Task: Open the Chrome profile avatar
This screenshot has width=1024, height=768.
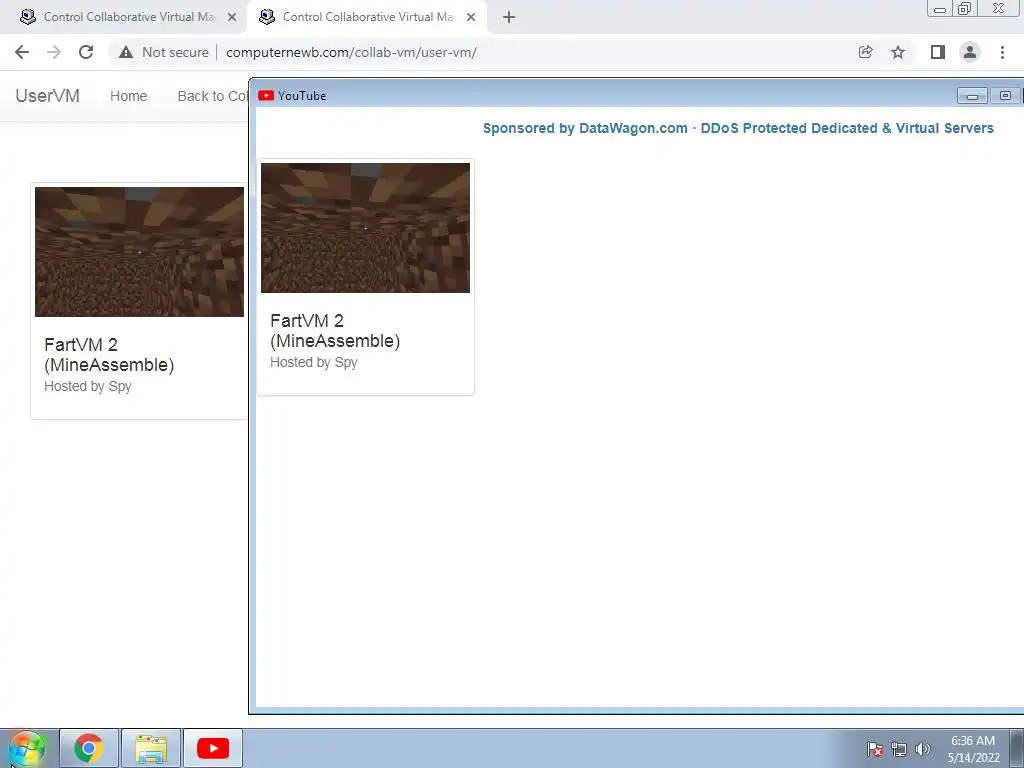Action: (x=970, y=52)
